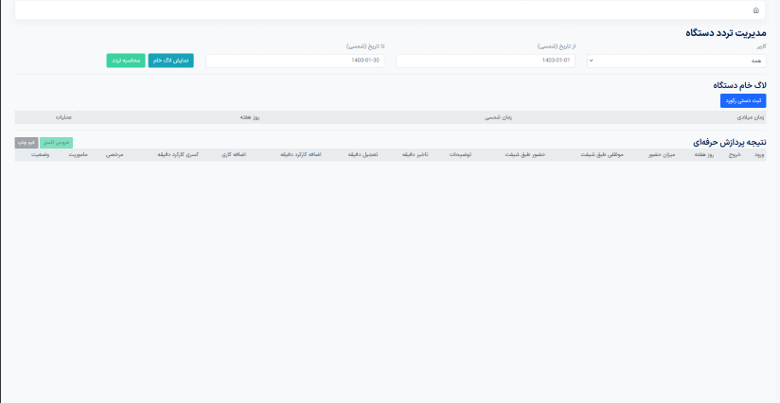This screenshot has width=780, height=403.
Task: Click روز هفته header in results table
Action: click(x=704, y=155)
